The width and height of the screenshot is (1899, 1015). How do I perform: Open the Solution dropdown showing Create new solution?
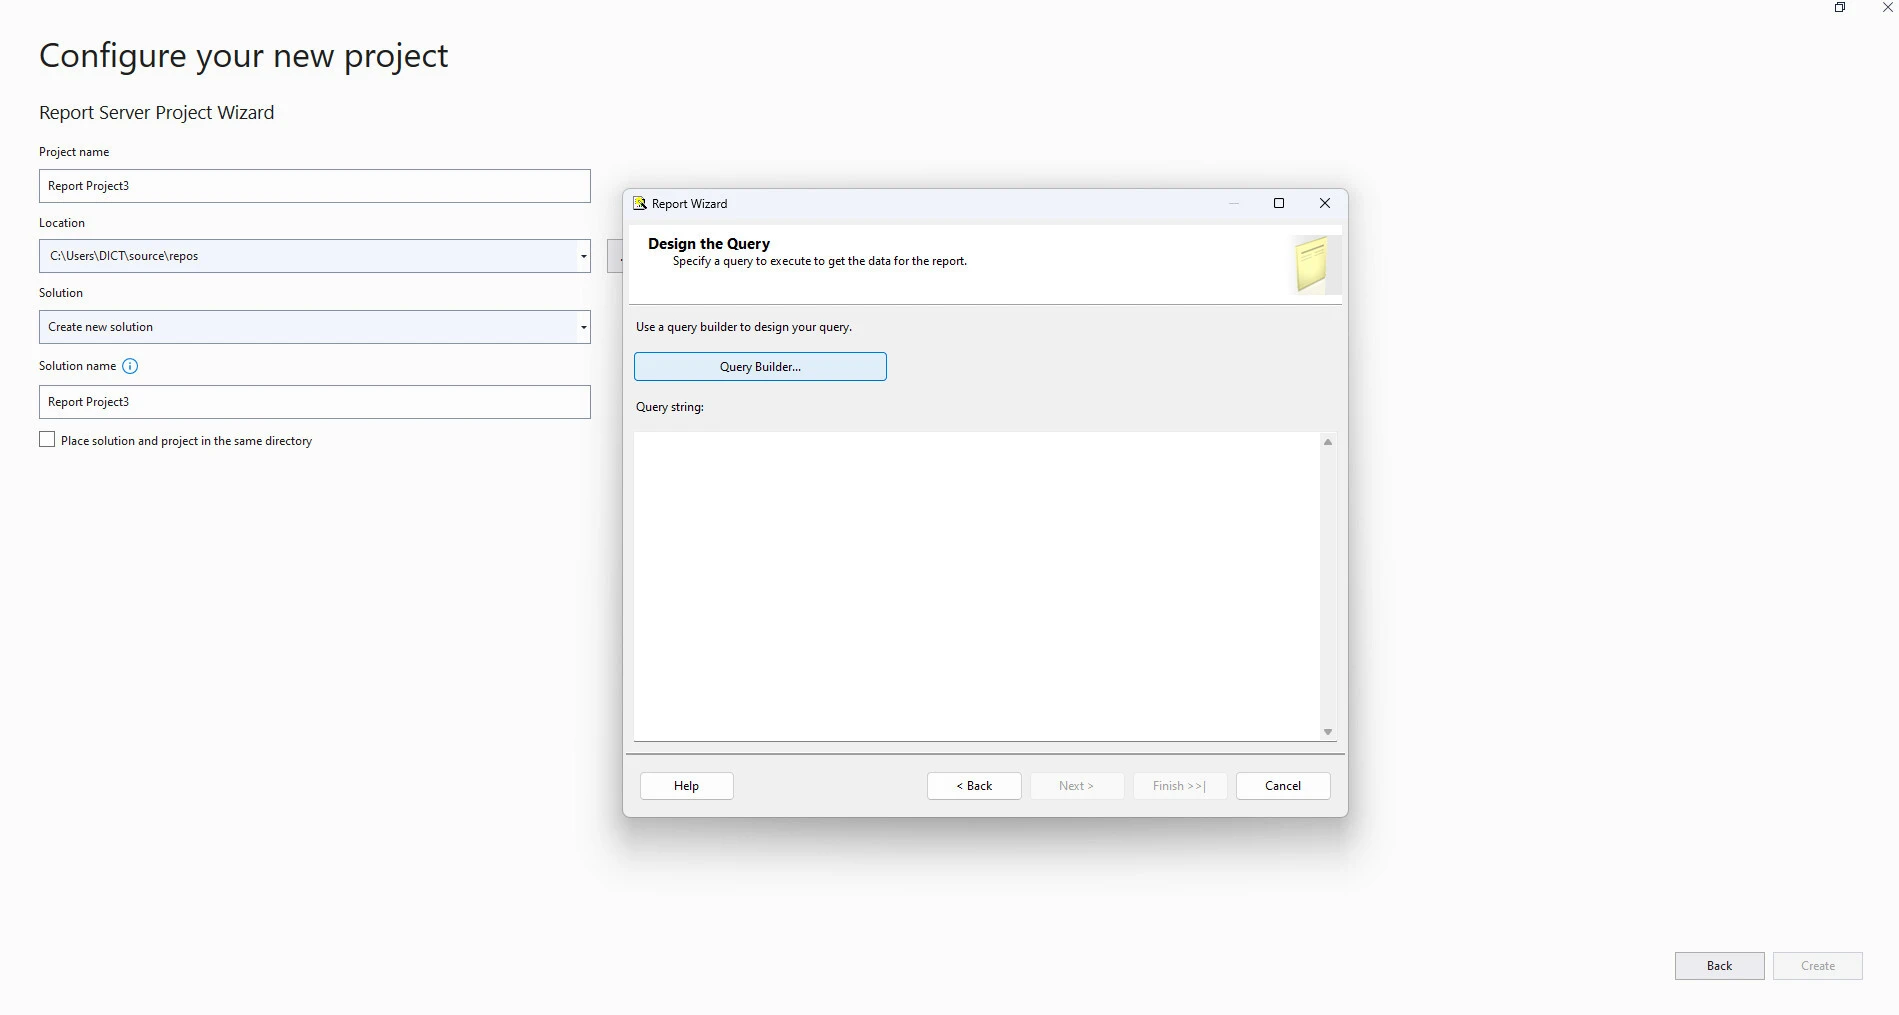pos(583,327)
